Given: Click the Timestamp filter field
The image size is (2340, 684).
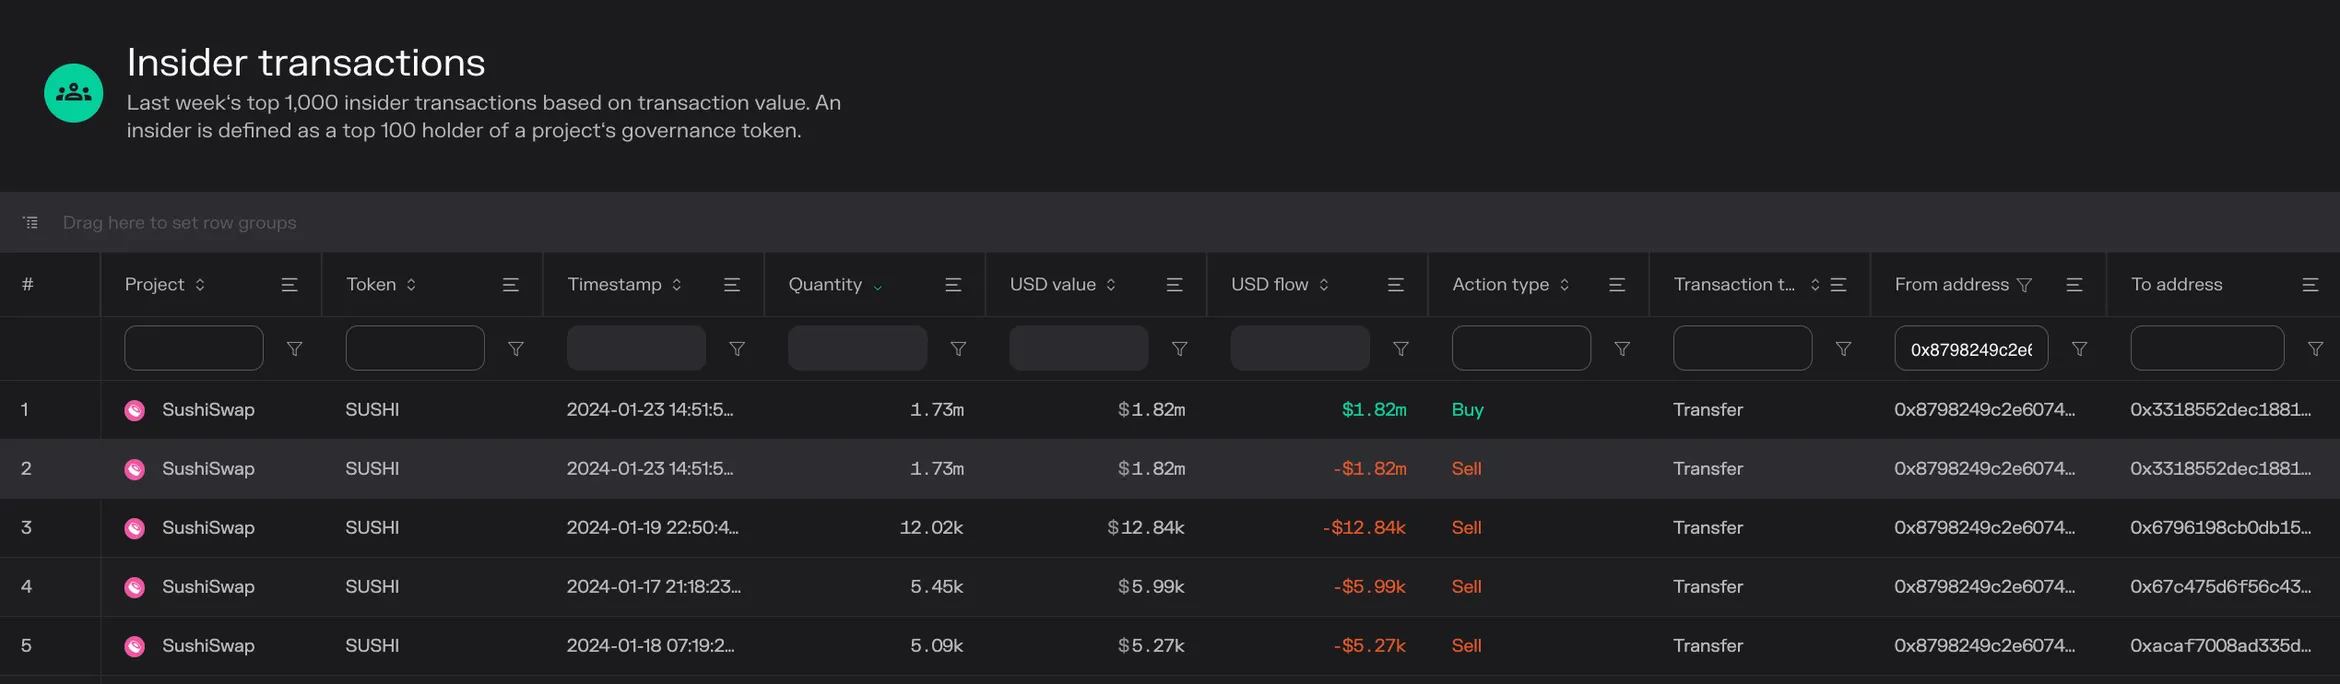Looking at the screenshot, I should (x=636, y=348).
